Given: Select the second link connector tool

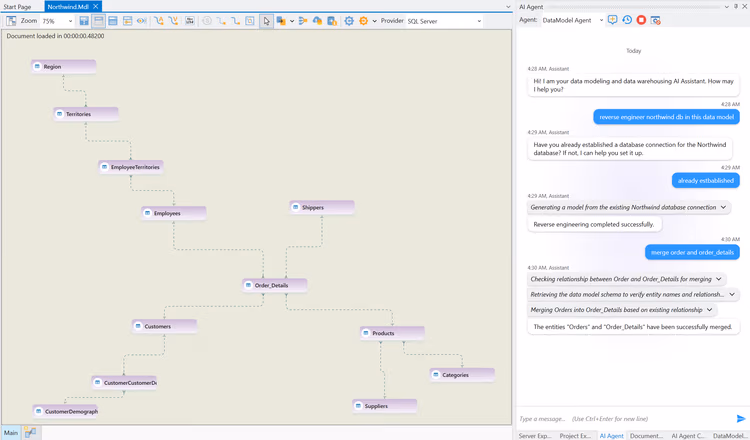Looking at the screenshot, I should [235, 21].
